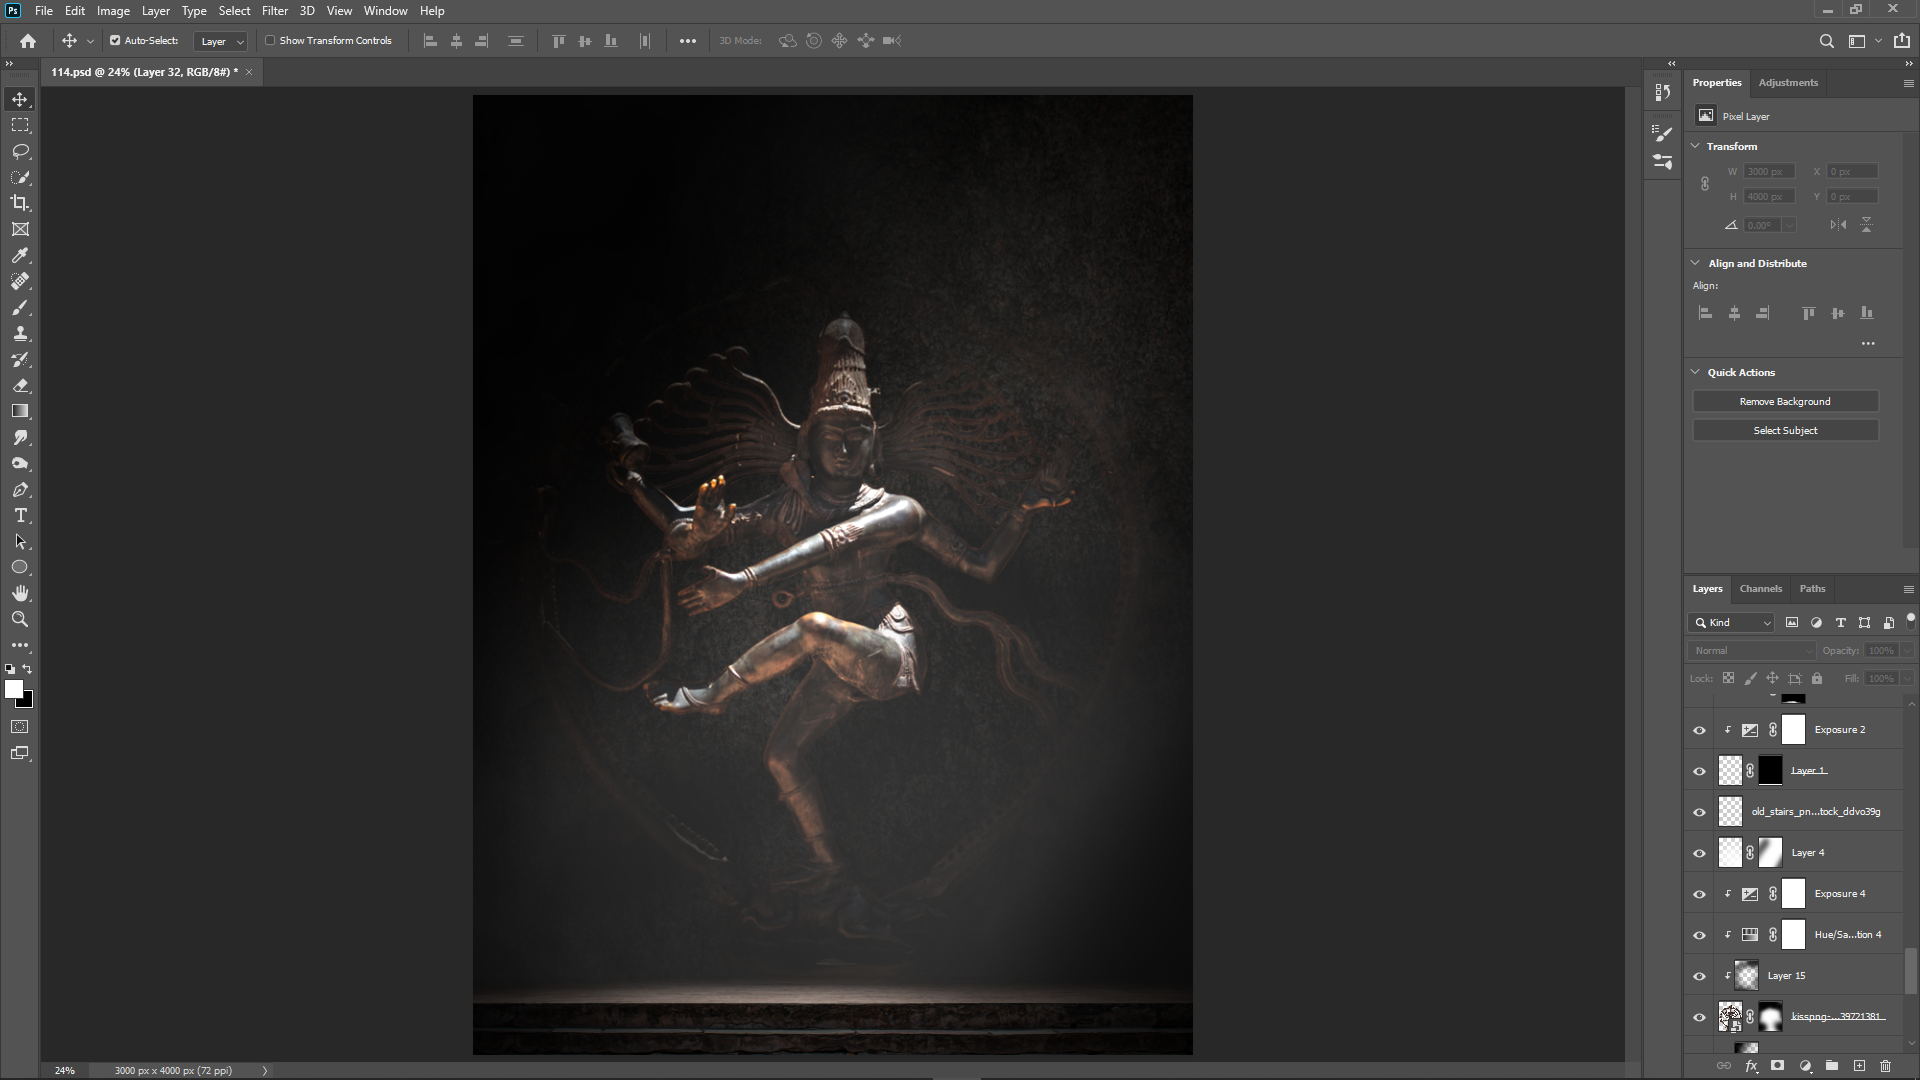Hide the Layer 15 layer
This screenshot has width=1920, height=1080.
pos(1699,976)
